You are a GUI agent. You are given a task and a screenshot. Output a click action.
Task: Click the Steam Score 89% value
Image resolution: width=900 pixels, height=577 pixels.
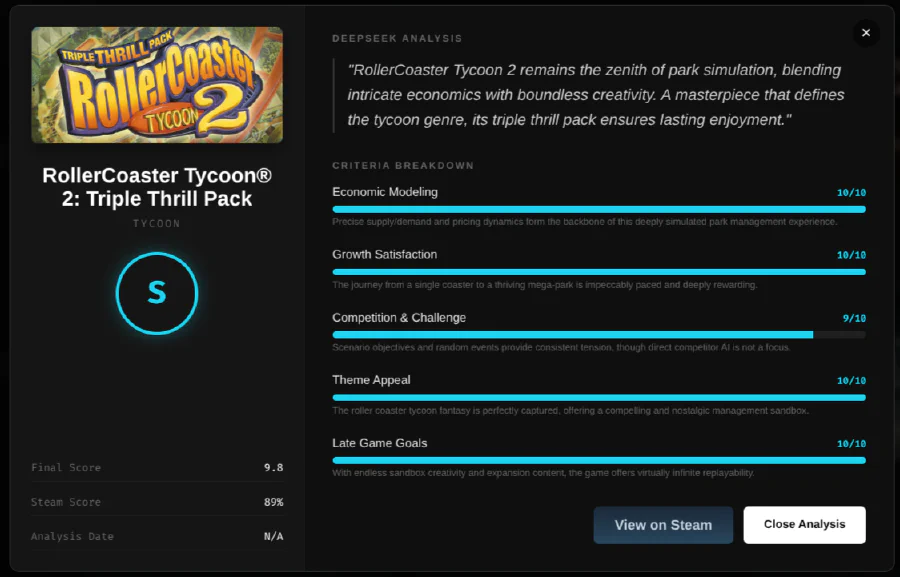click(x=273, y=502)
